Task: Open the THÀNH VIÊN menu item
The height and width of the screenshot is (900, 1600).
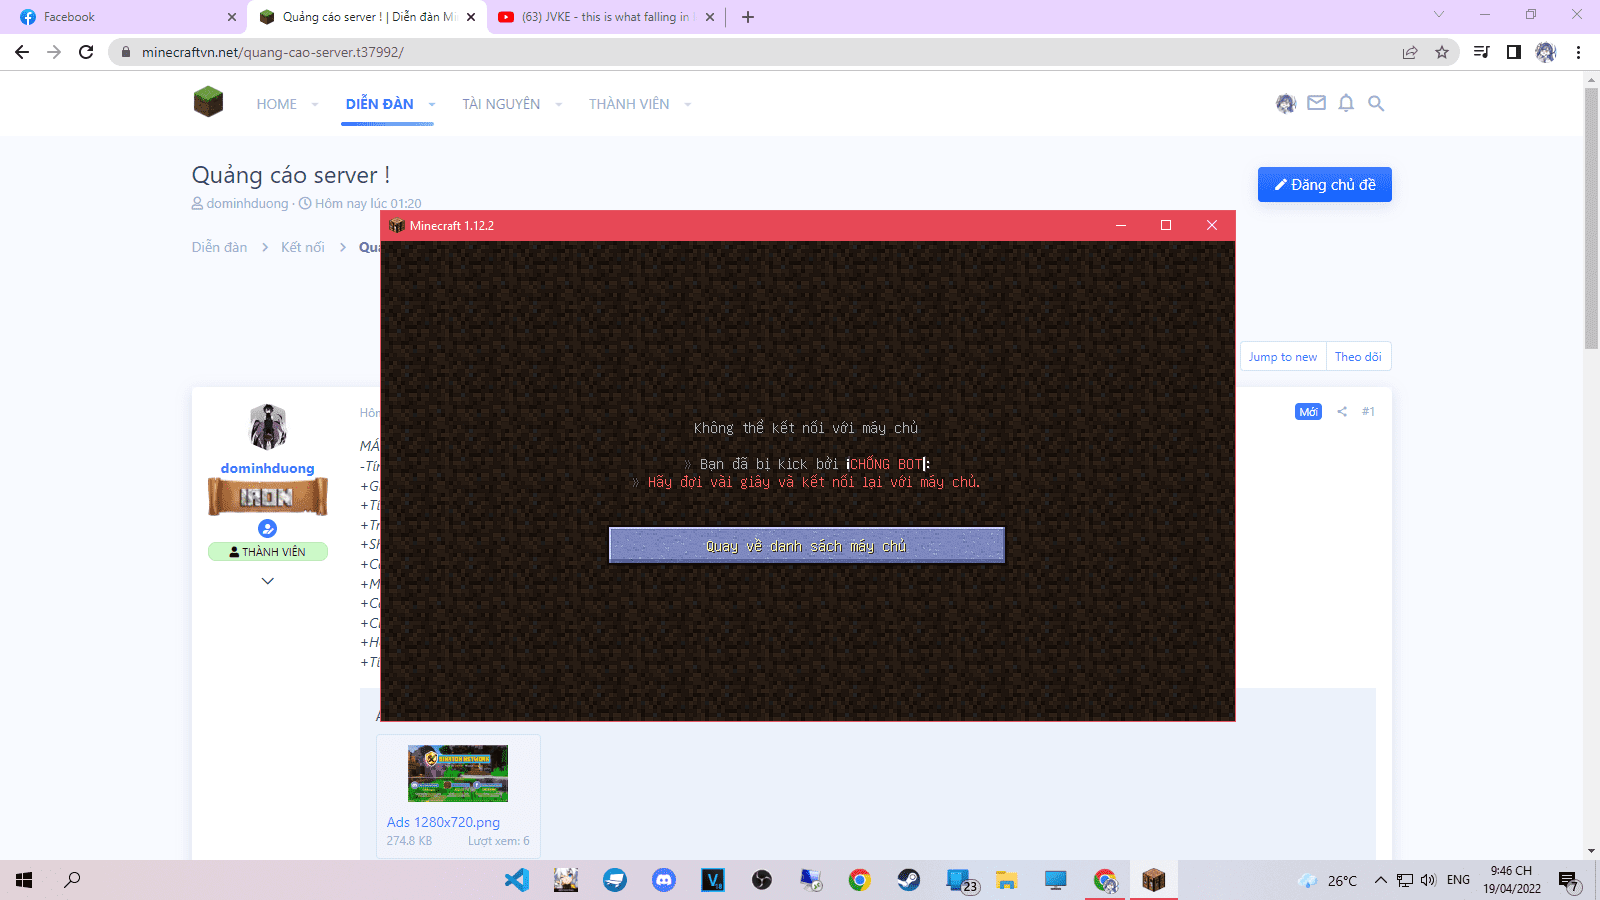Action: point(628,104)
